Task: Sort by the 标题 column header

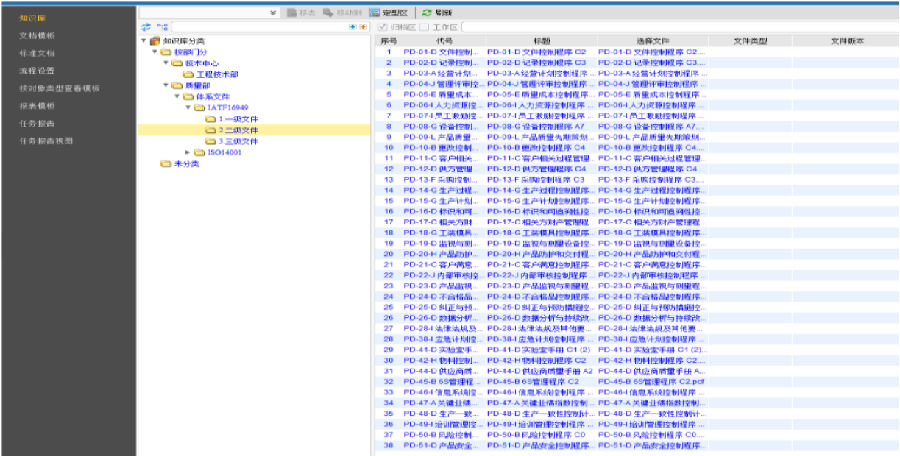Action: 542,40
